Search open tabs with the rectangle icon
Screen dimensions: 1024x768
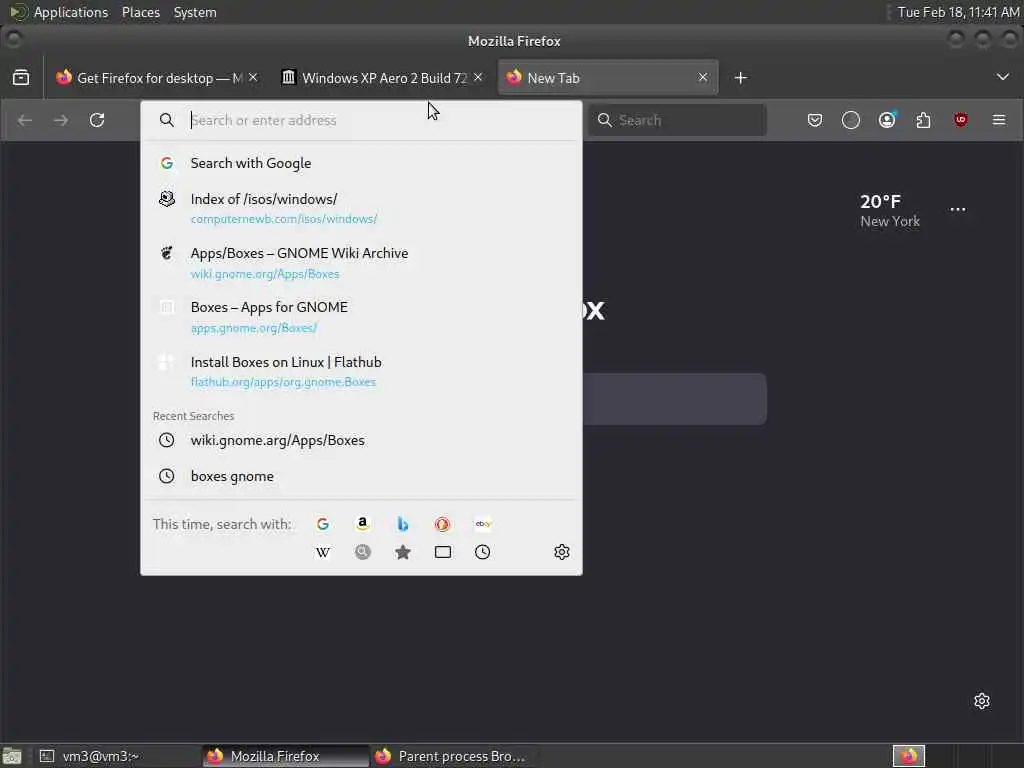443,552
